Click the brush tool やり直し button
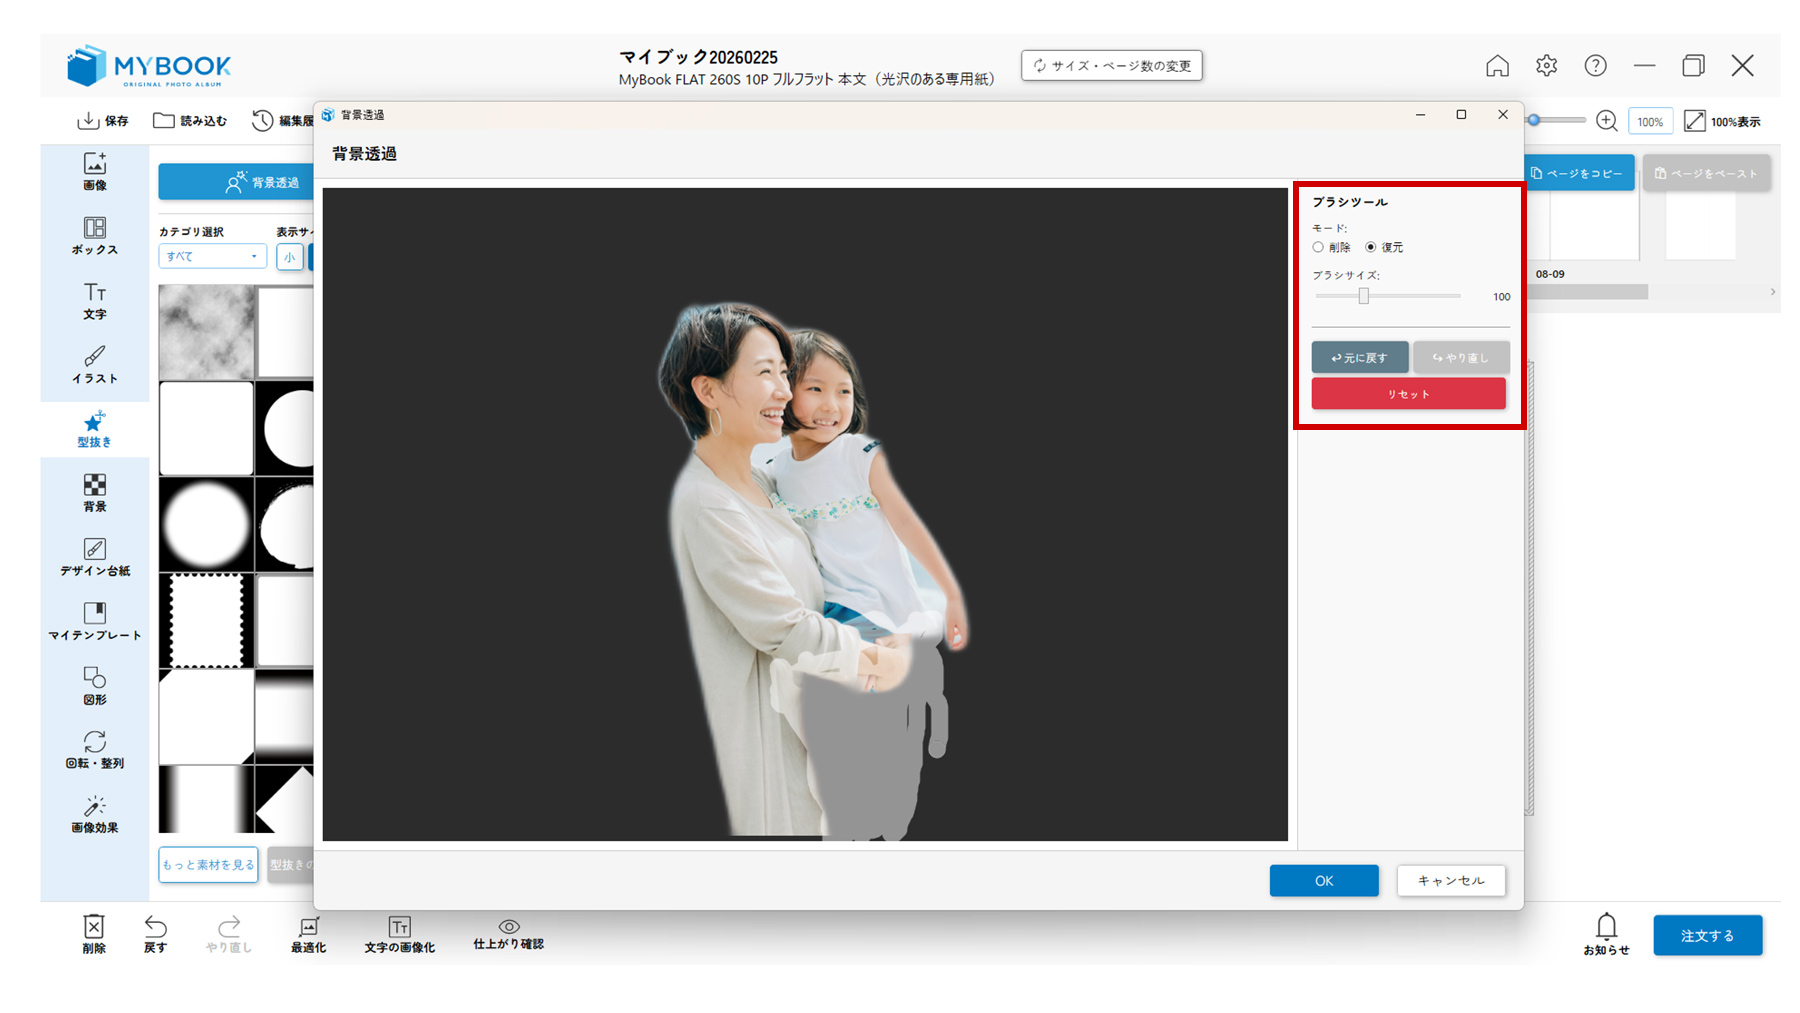 point(1461,357)
